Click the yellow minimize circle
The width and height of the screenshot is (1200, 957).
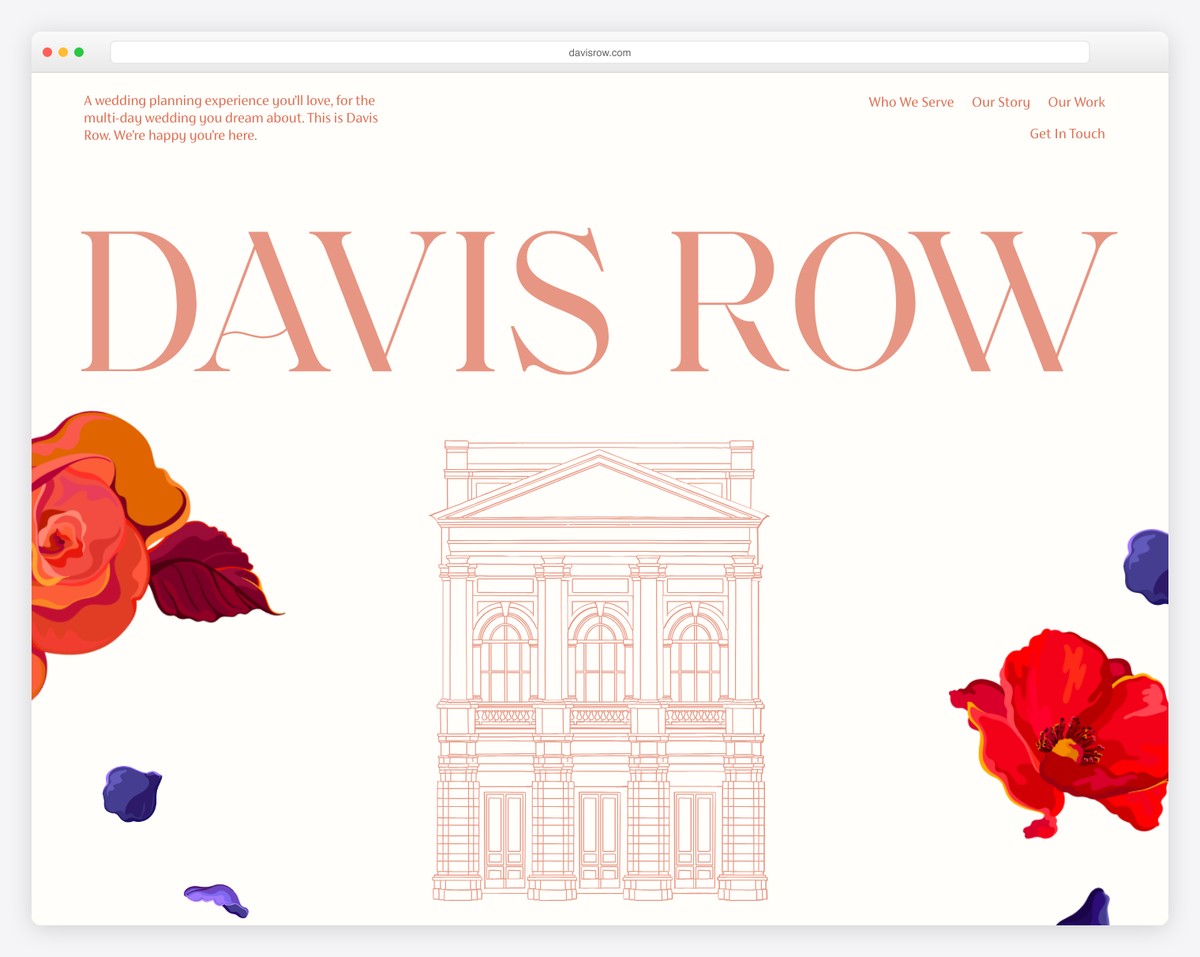click(62, 51)
